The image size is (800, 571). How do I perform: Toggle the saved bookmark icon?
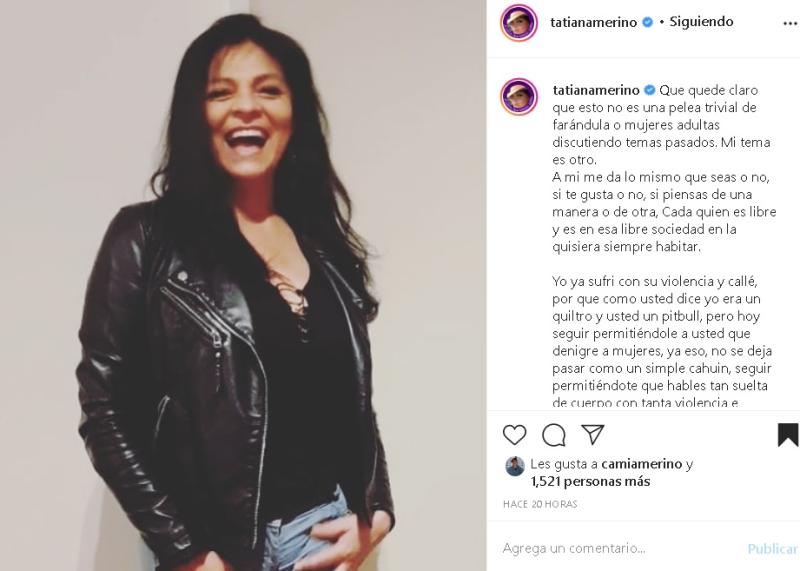click(x=788, y=434)
